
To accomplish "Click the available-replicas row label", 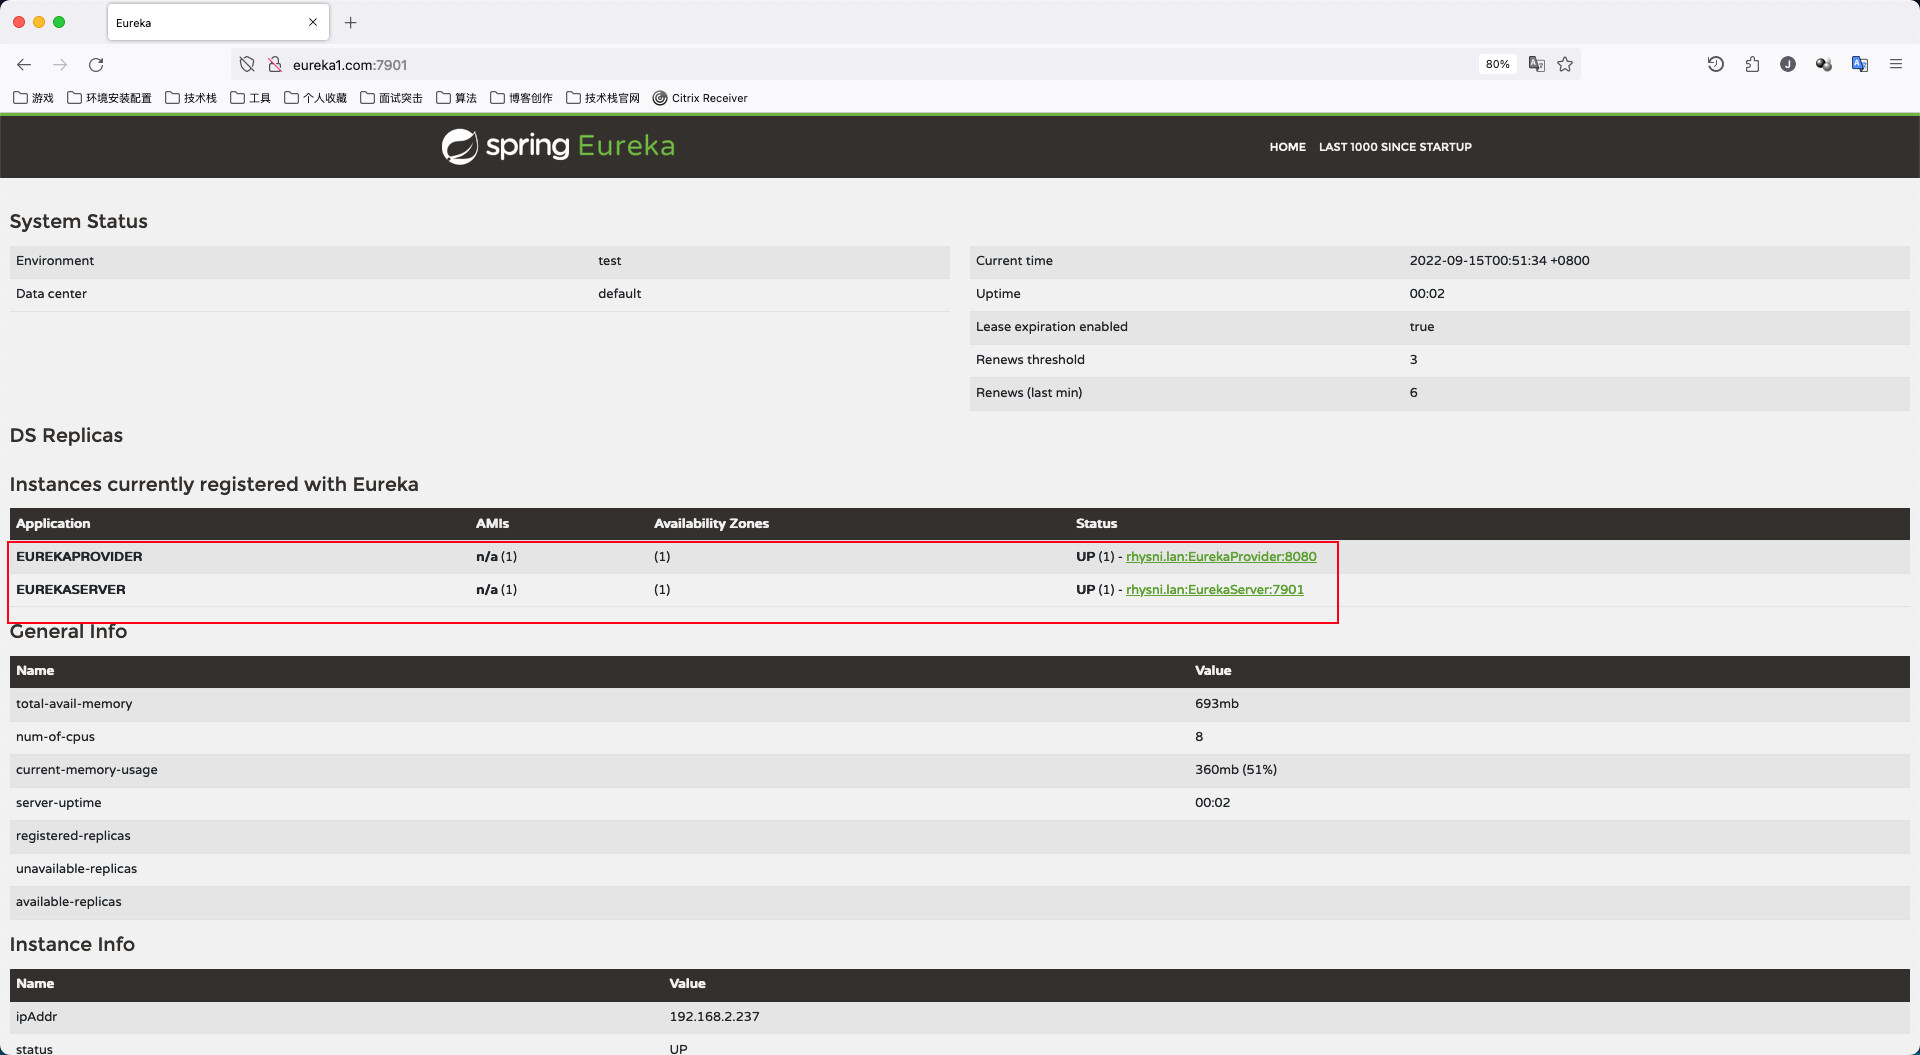I will point(68,901).
